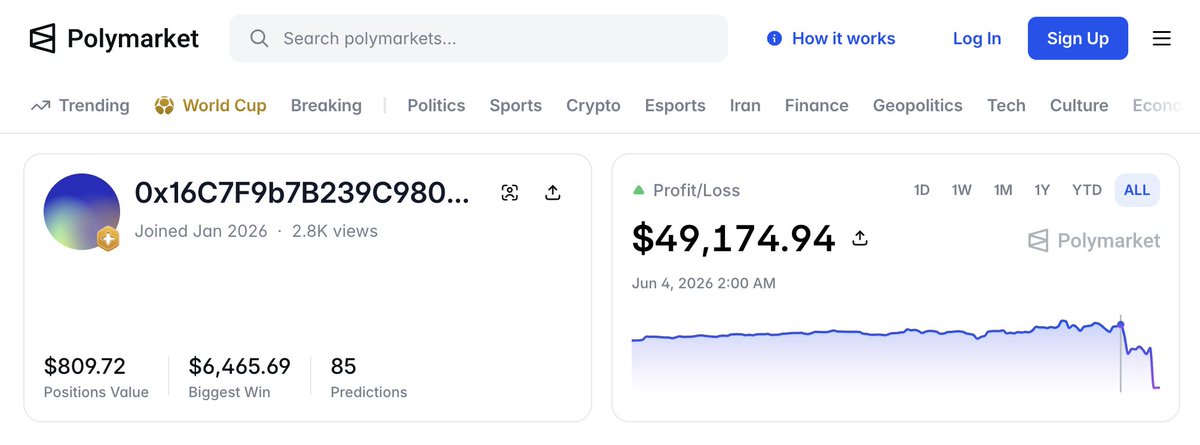Screen dimensions: 1200x445
Task: Switch chart to ALL time range
Action: (x=1137, y=190)
